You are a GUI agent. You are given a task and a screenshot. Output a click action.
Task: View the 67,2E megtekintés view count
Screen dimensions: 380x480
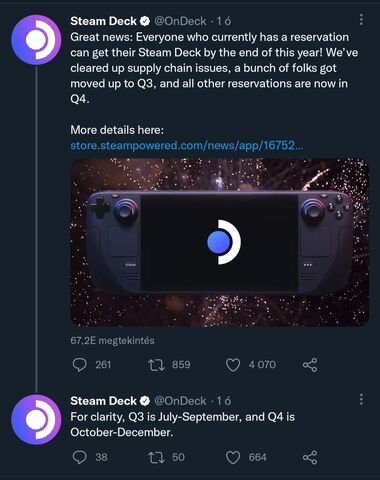pos(112,340)
